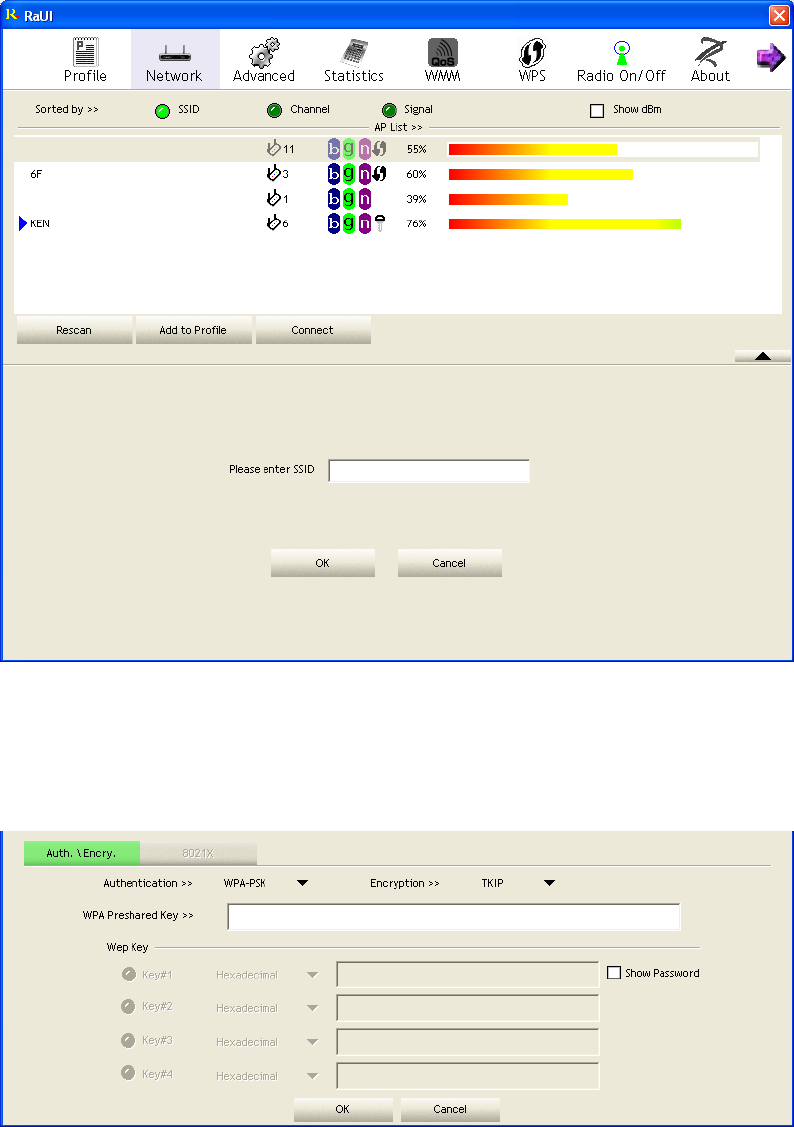Collapse the lower panel with up arrow
This screenshot has height=1127, width=794.
[763, 356]
